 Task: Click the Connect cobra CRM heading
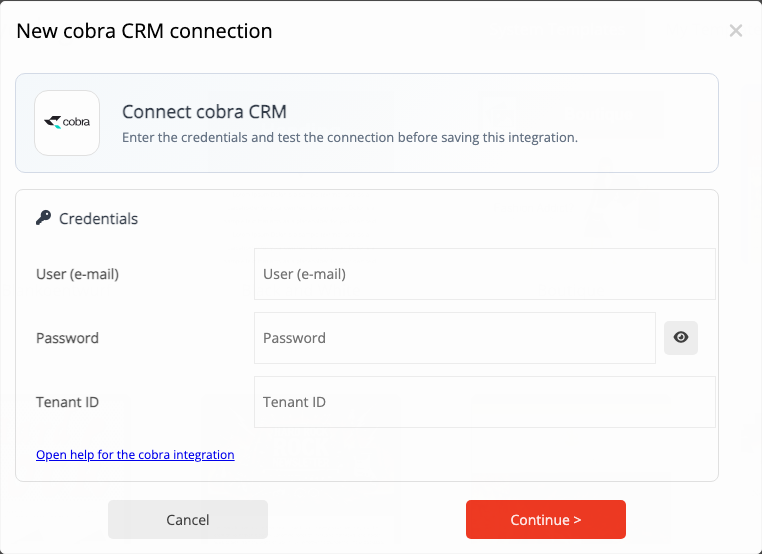(204, 112)
